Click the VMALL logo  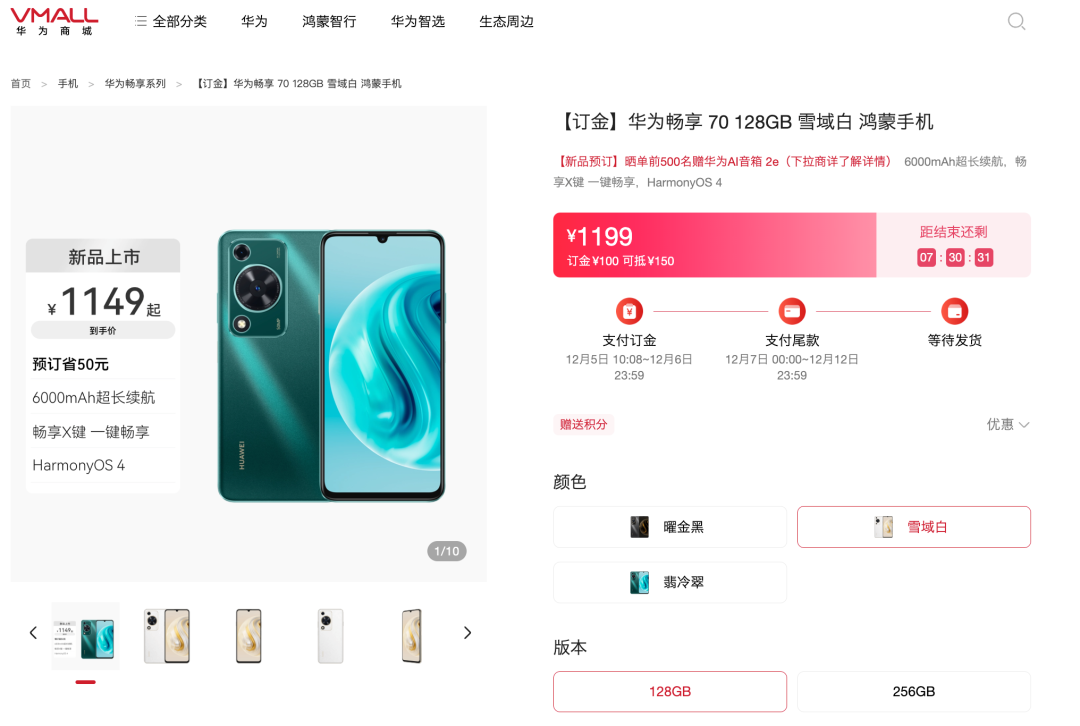tap(54, 21)
